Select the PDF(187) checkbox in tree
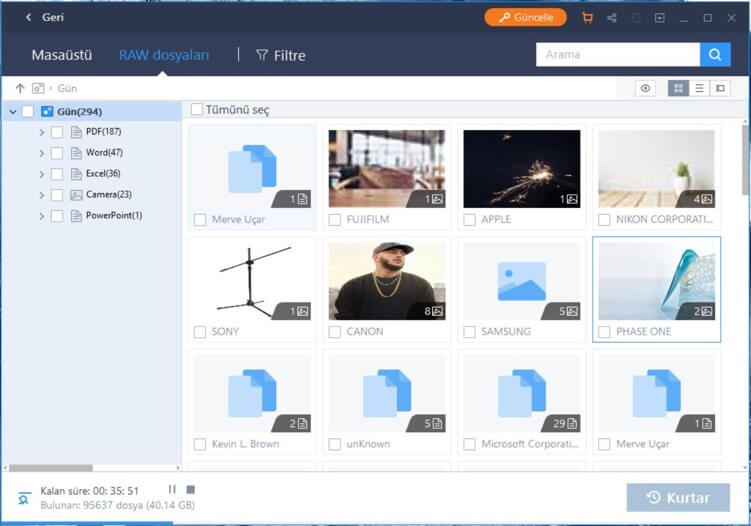Viewport: 751px width, 526px height. (x=57, y=131)
